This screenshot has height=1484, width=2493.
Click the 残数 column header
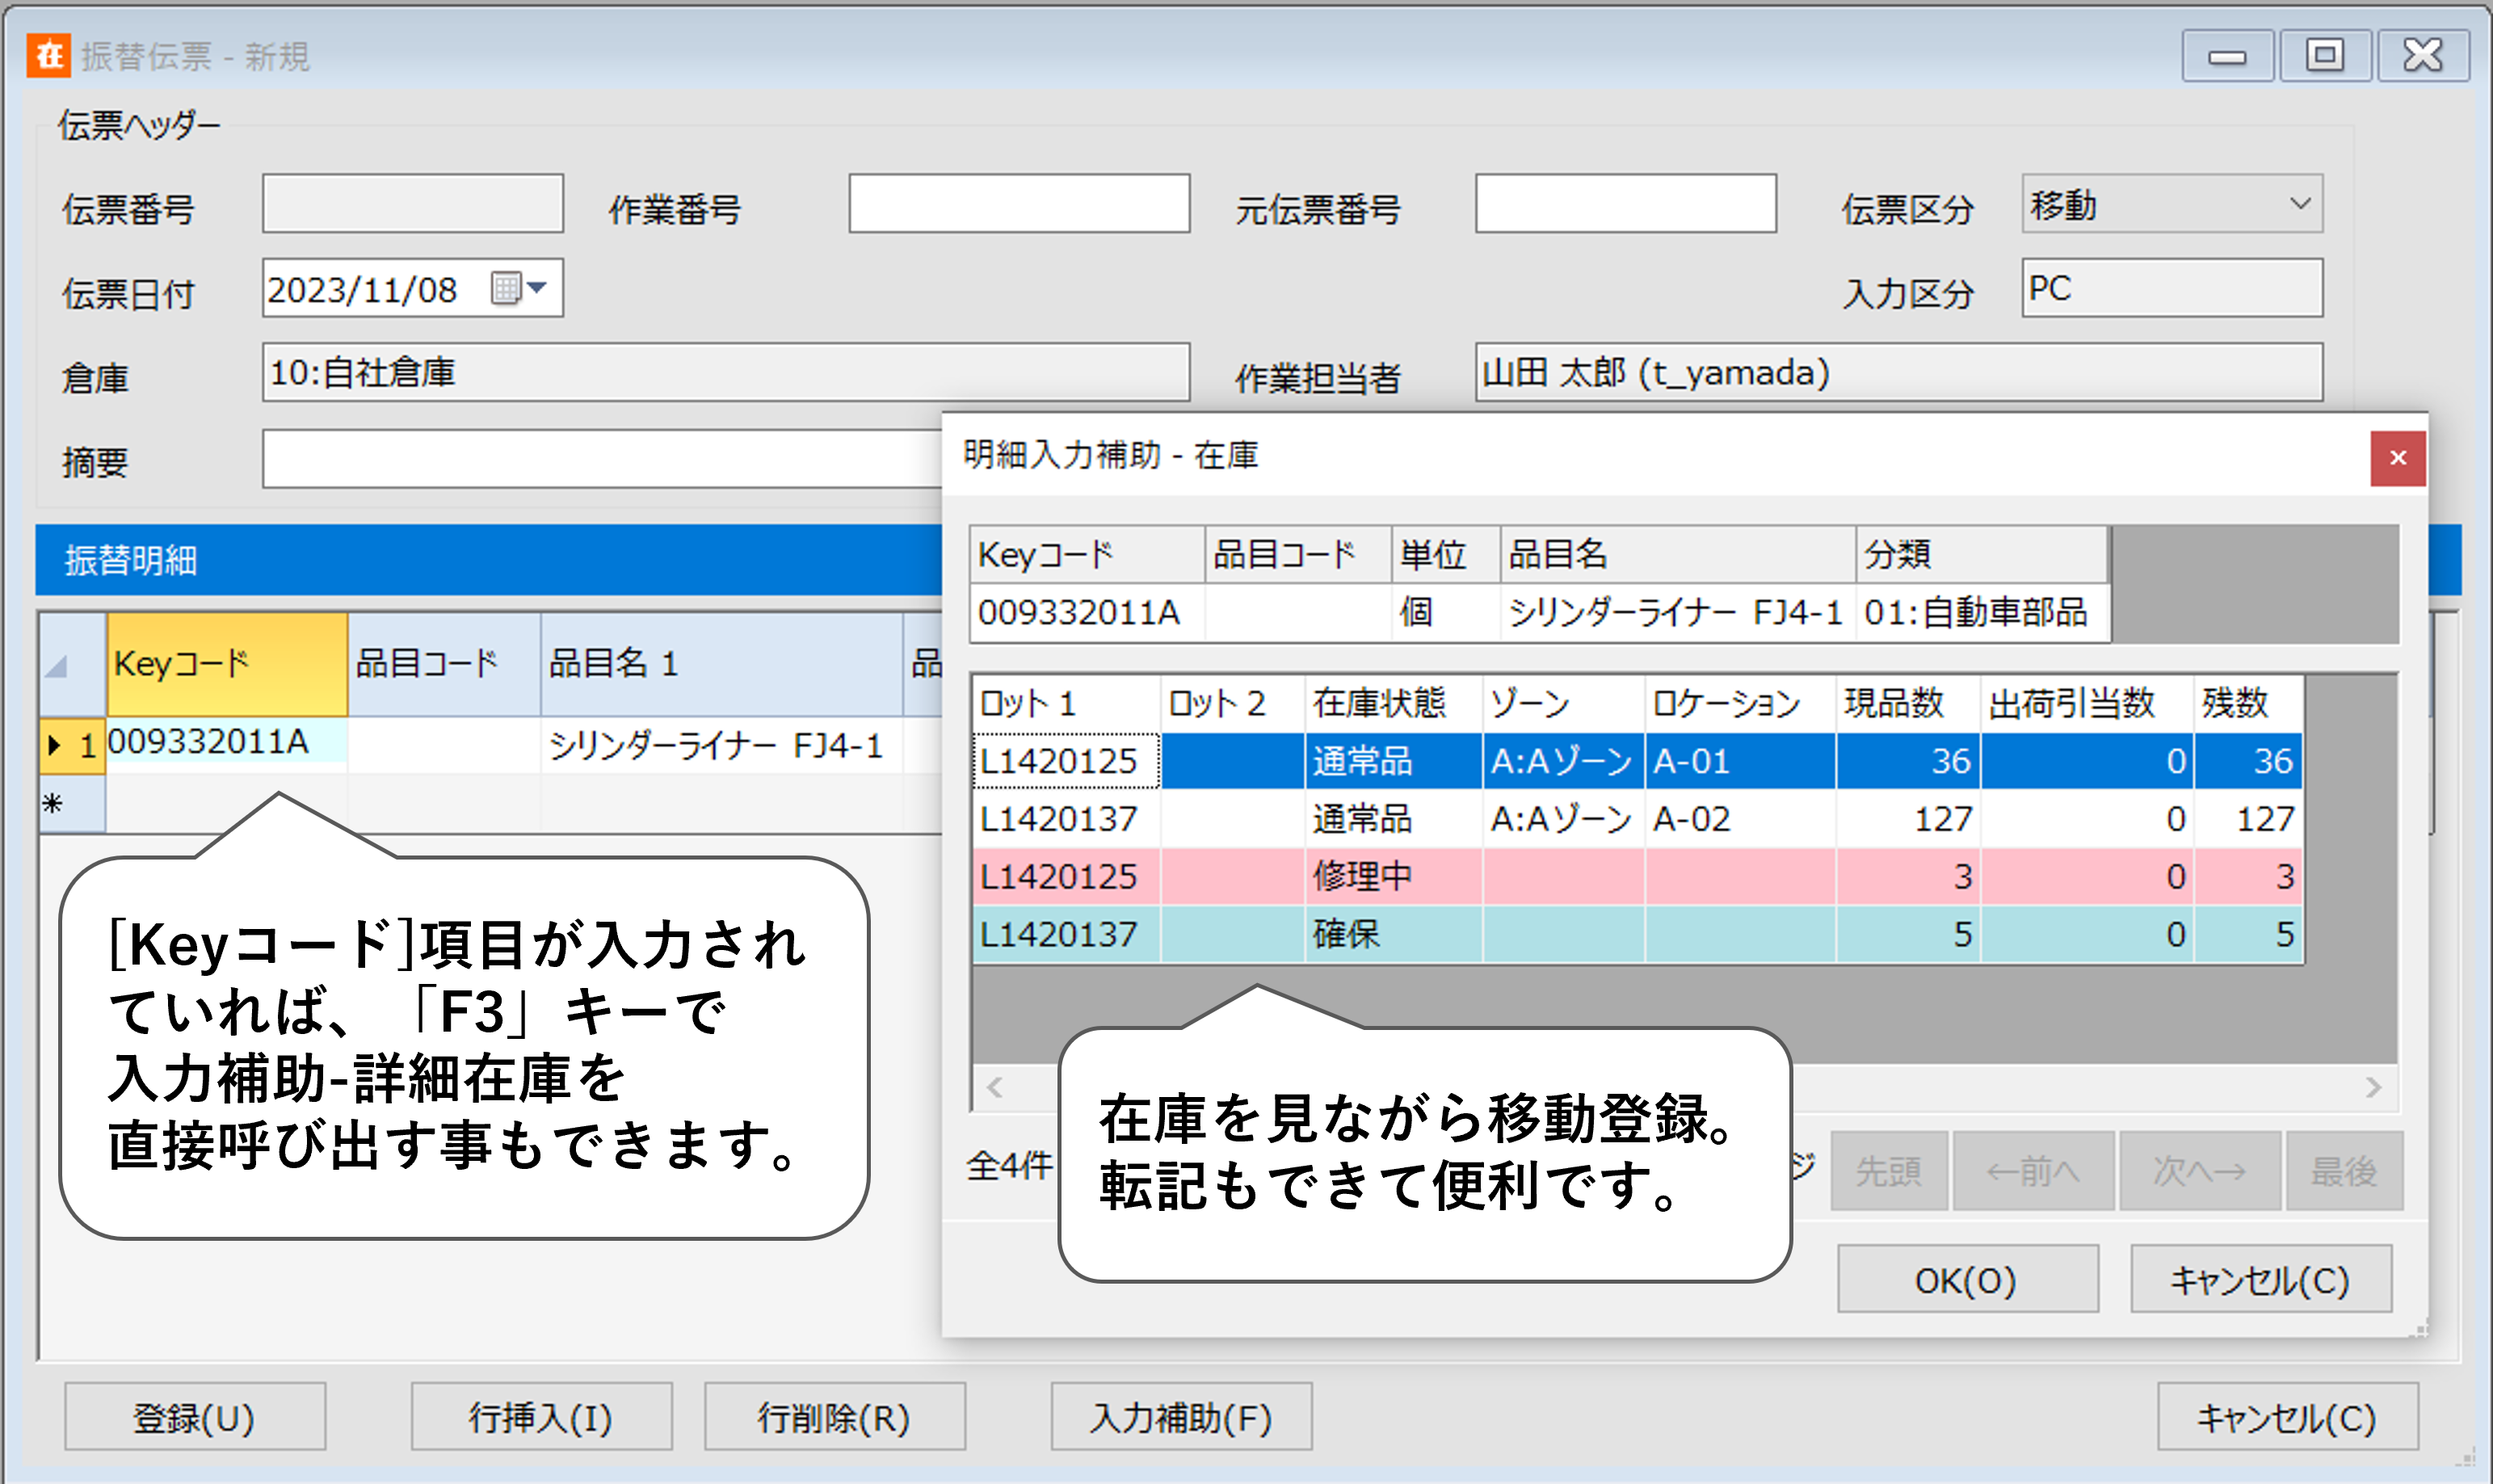[x=2249, y=703]
